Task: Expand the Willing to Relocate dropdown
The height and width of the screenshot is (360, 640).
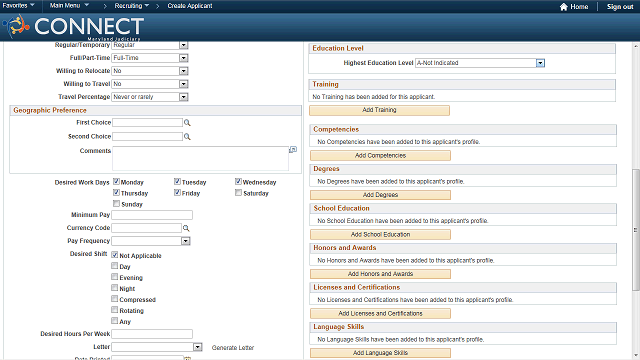Action: coord(184,71)
